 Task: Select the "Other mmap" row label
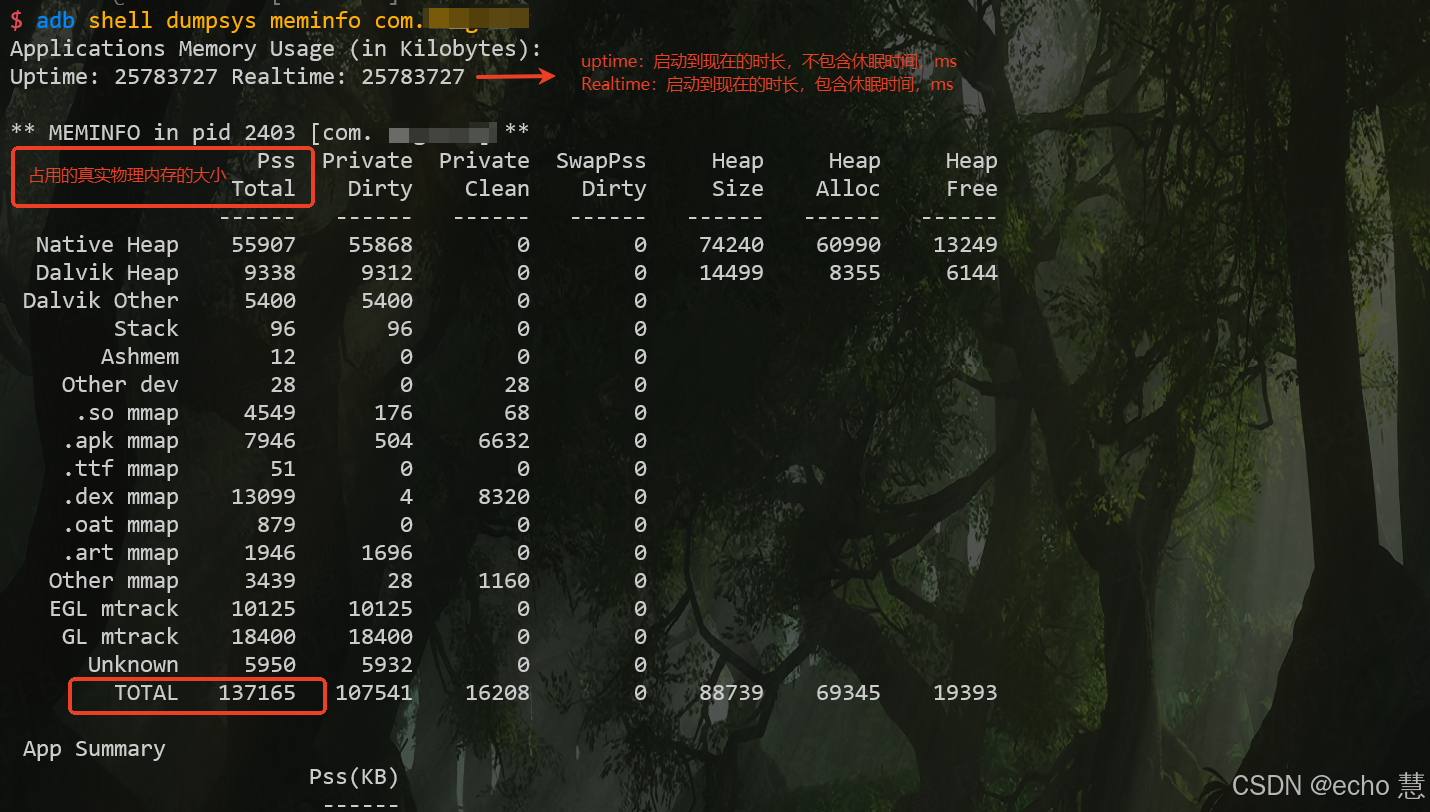pyautogui.click(x=114, y=580)
